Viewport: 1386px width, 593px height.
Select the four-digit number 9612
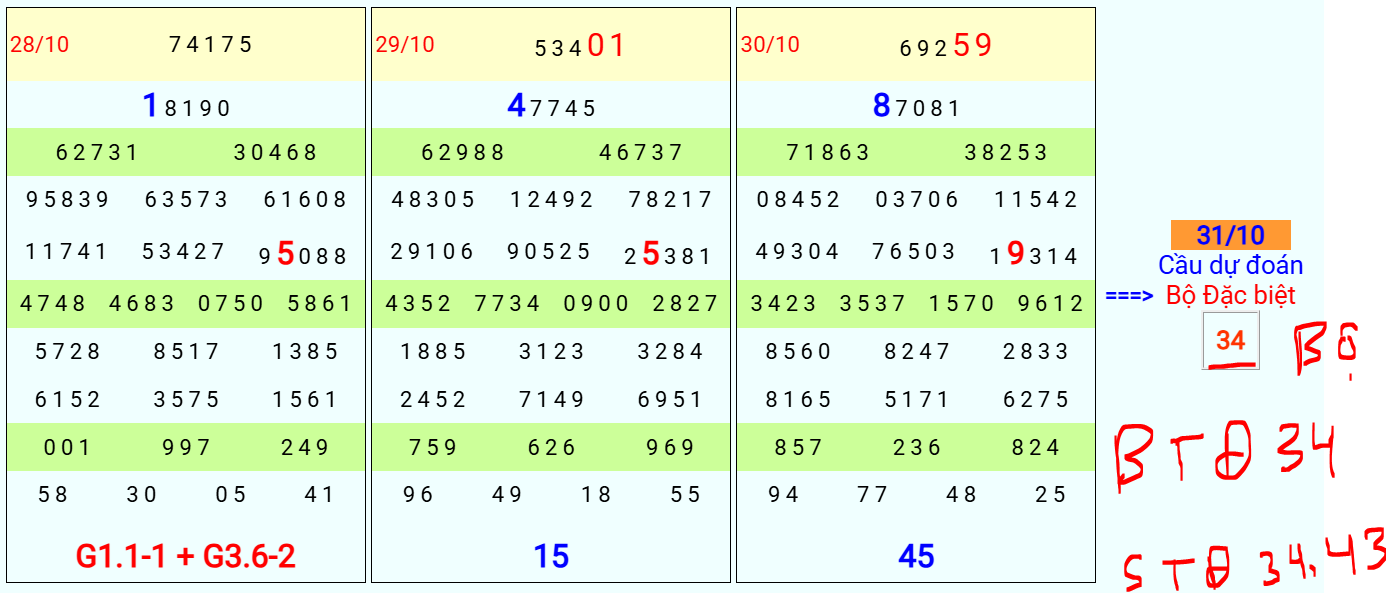pyautogui.click(x=1051, y=303)
